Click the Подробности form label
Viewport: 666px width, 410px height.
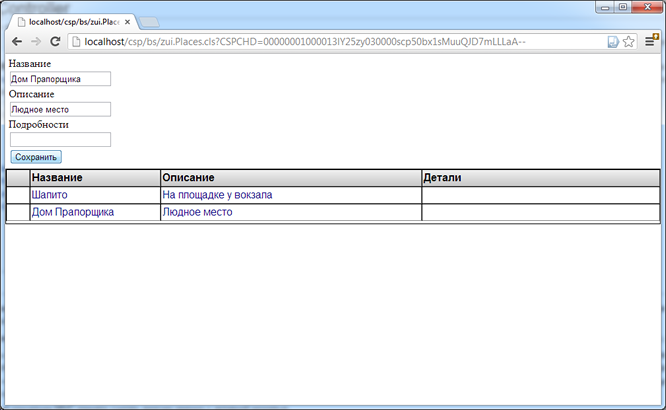coord(39,125)
